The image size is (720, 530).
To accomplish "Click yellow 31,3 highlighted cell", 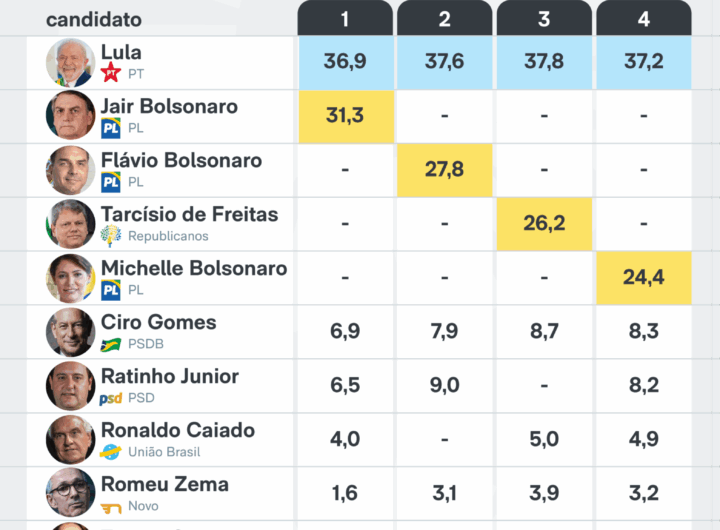I will point(345,115).
